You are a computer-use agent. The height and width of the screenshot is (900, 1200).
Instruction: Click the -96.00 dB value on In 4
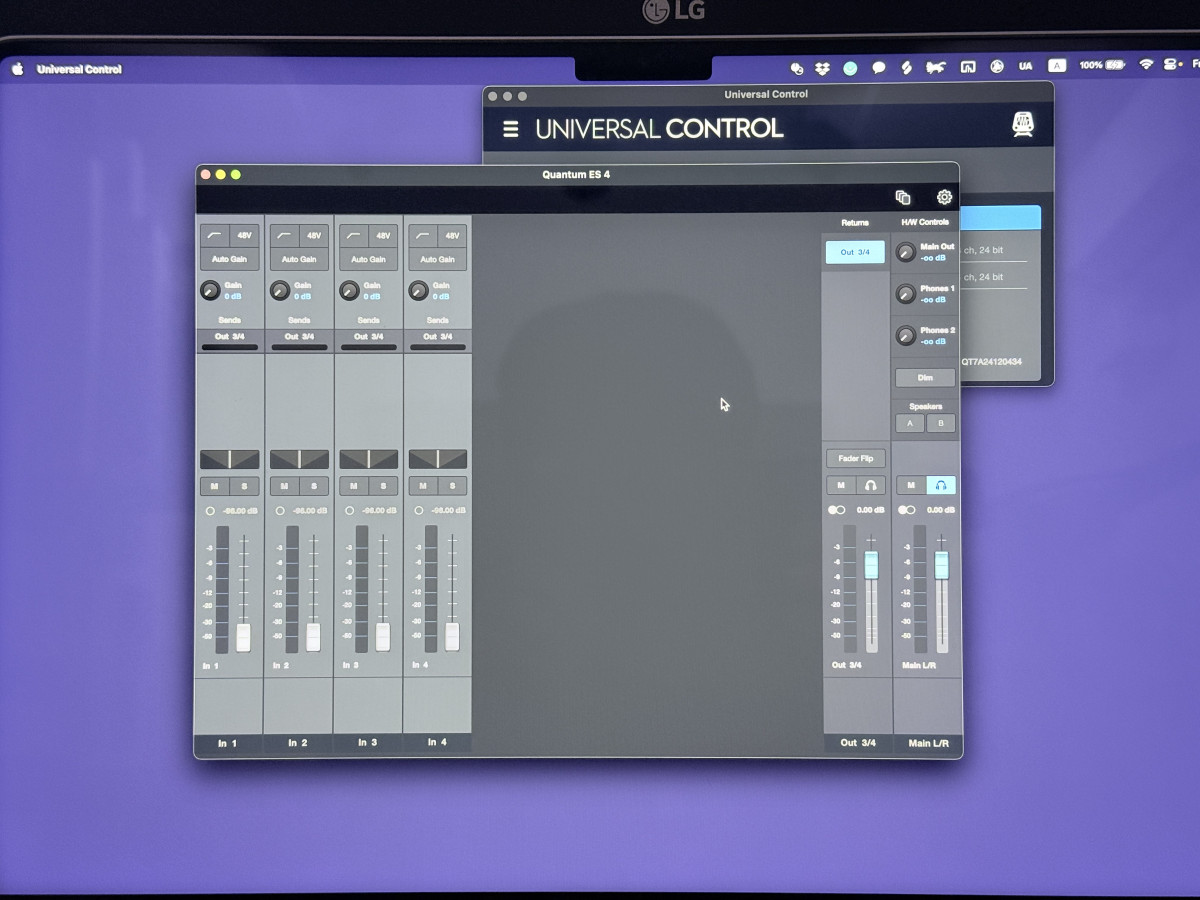[449, 511]
